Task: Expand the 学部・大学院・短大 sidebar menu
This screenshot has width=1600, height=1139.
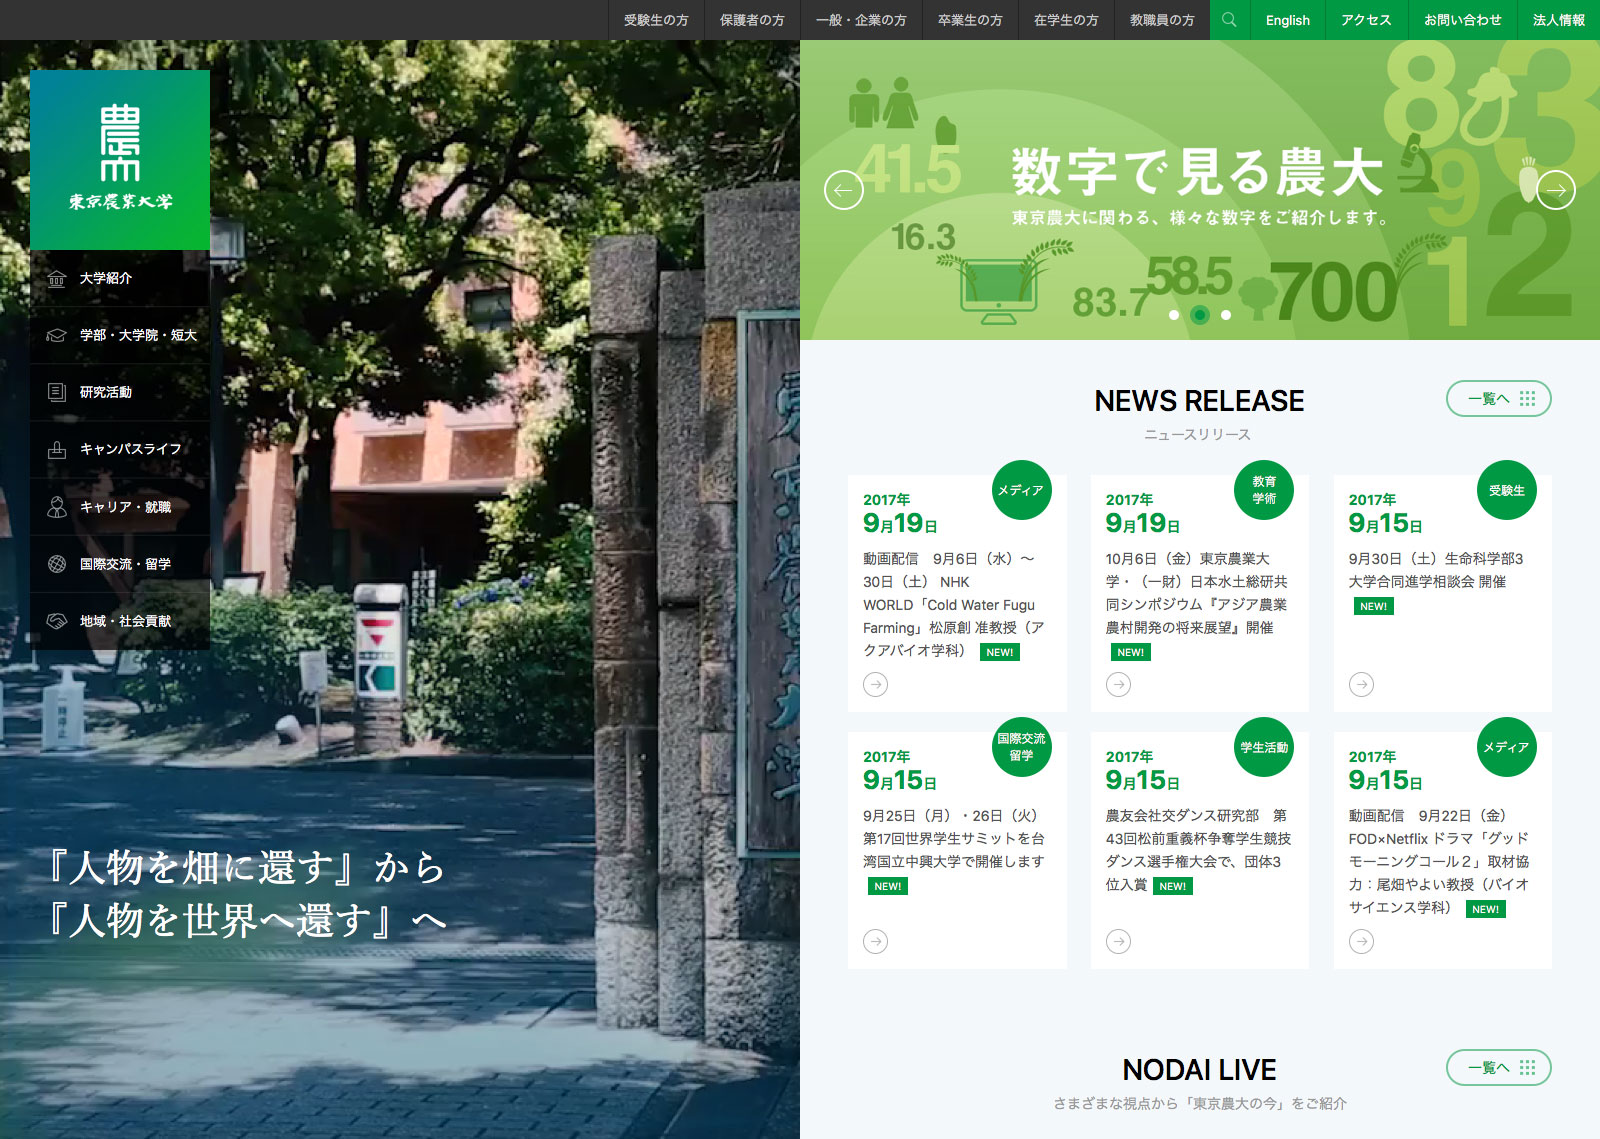Action: (120, 335)
